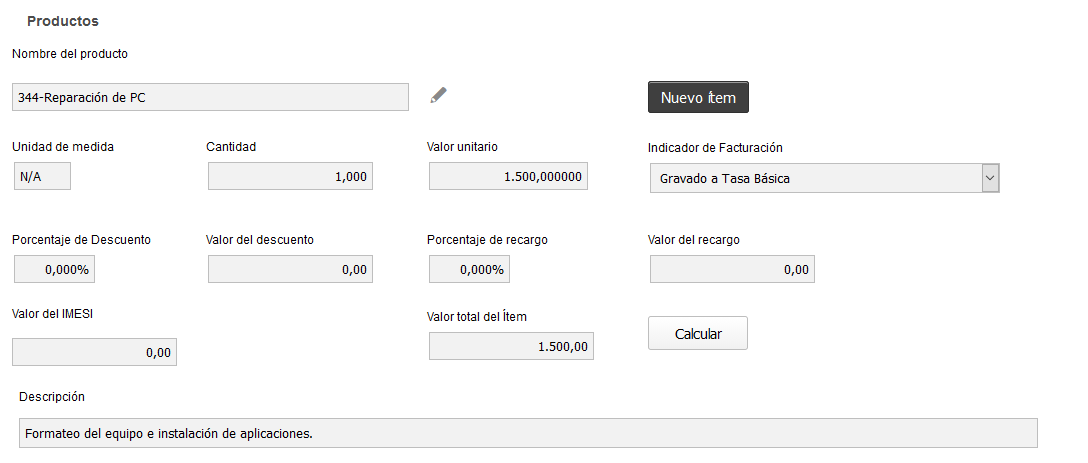Select the 344-Reparación de PC name field
1088x463 pixels.
tap(210, 97)
